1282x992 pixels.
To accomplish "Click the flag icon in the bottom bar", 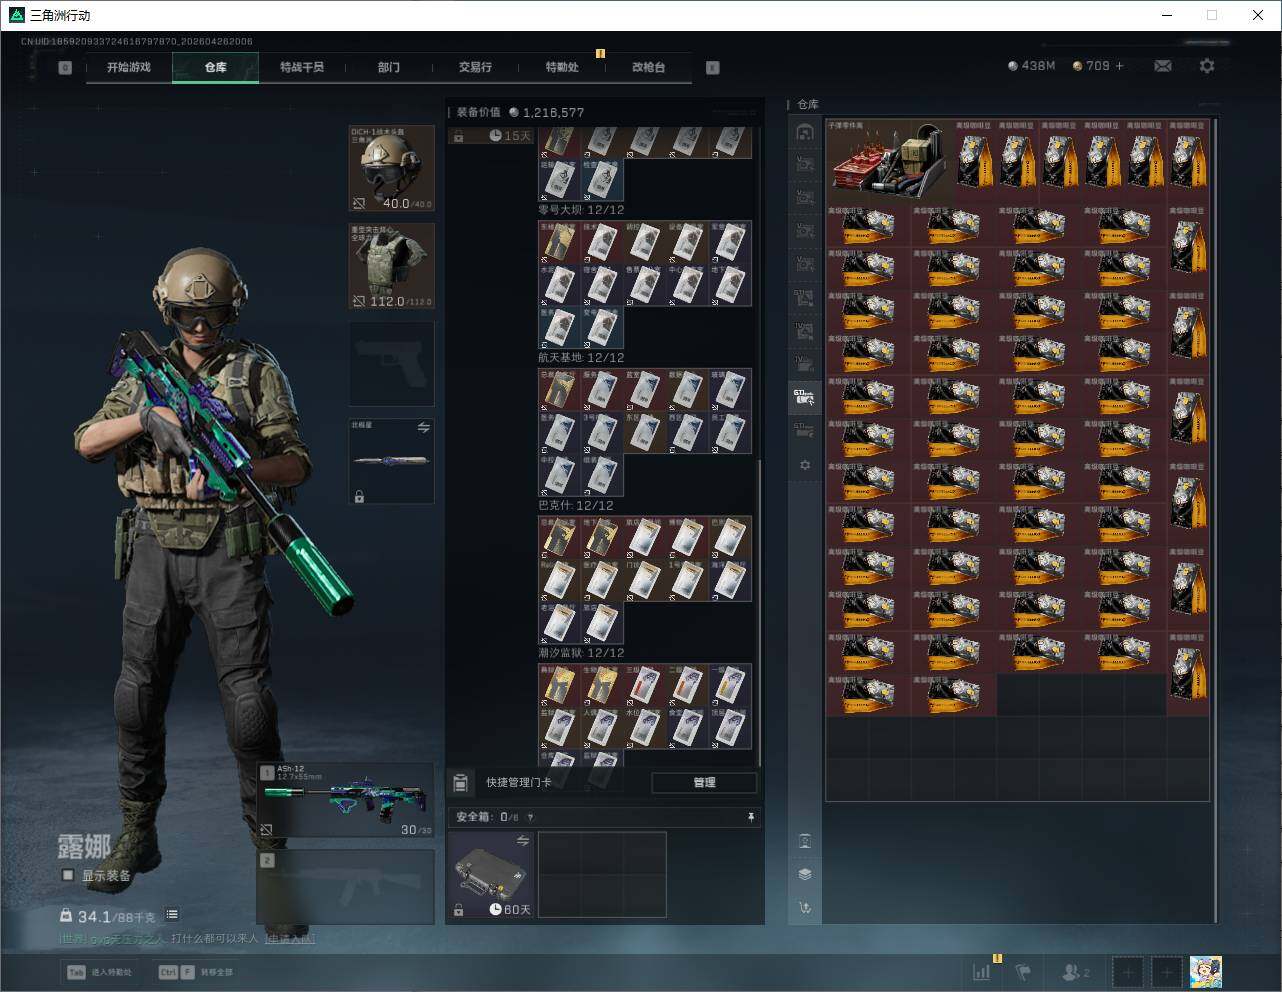I will 1023,971.
